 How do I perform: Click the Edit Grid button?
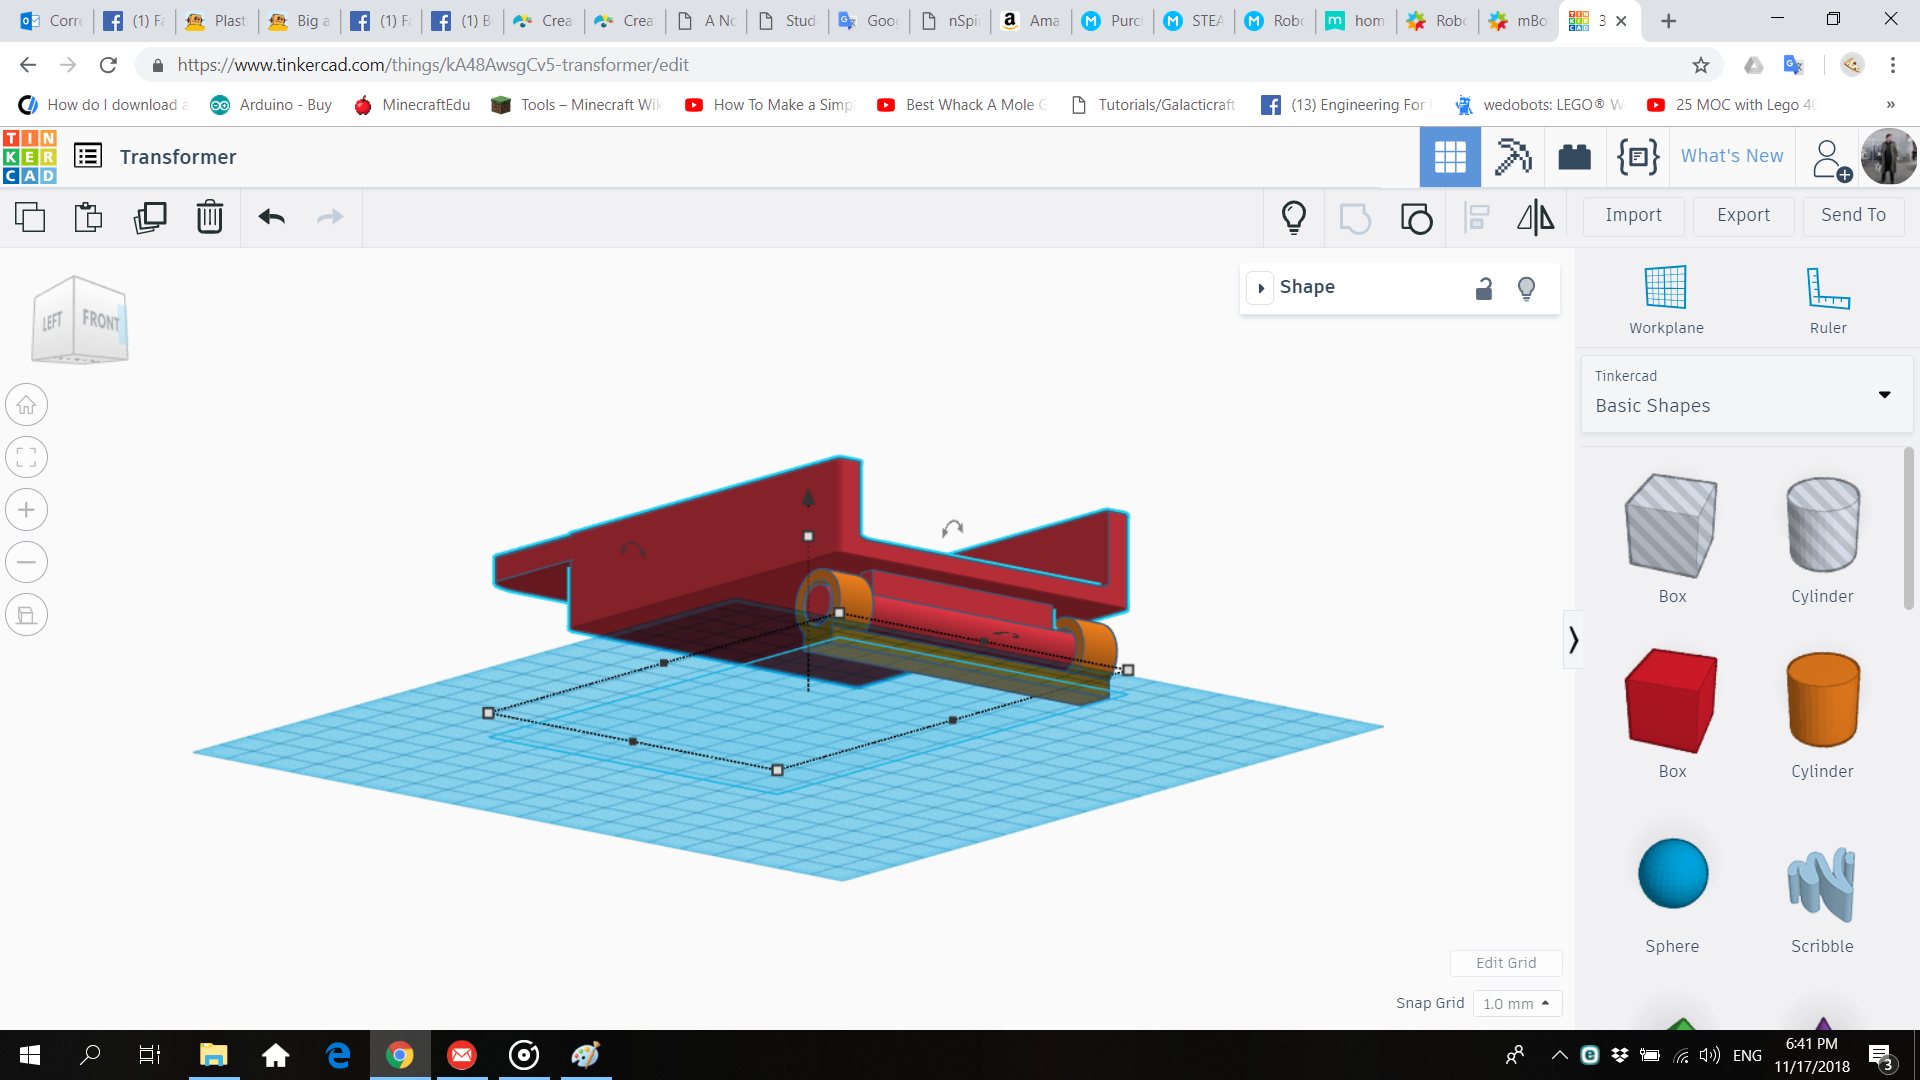coord(1505,963)
